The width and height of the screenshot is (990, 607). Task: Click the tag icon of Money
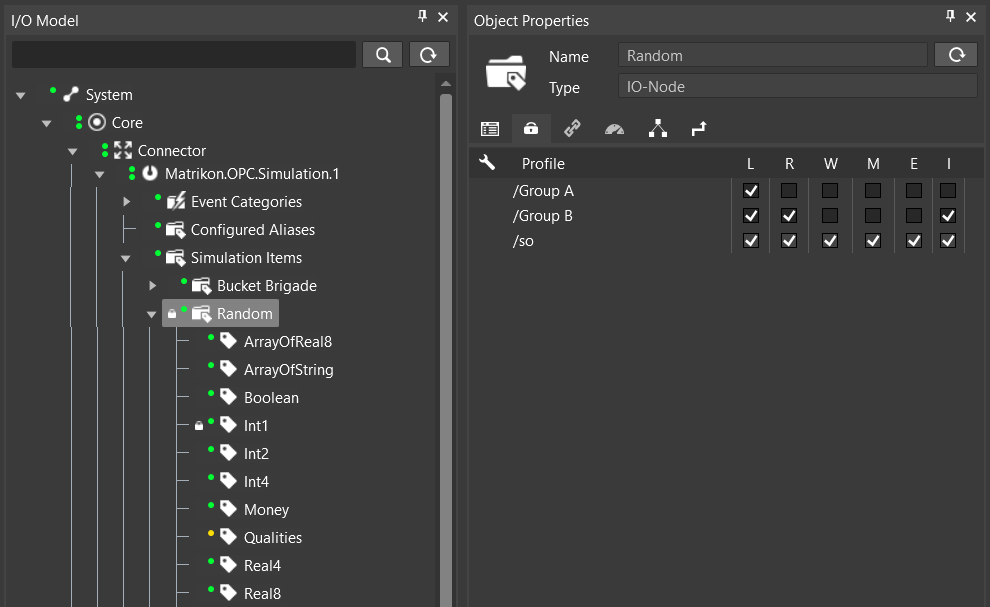tap(228, 508)
